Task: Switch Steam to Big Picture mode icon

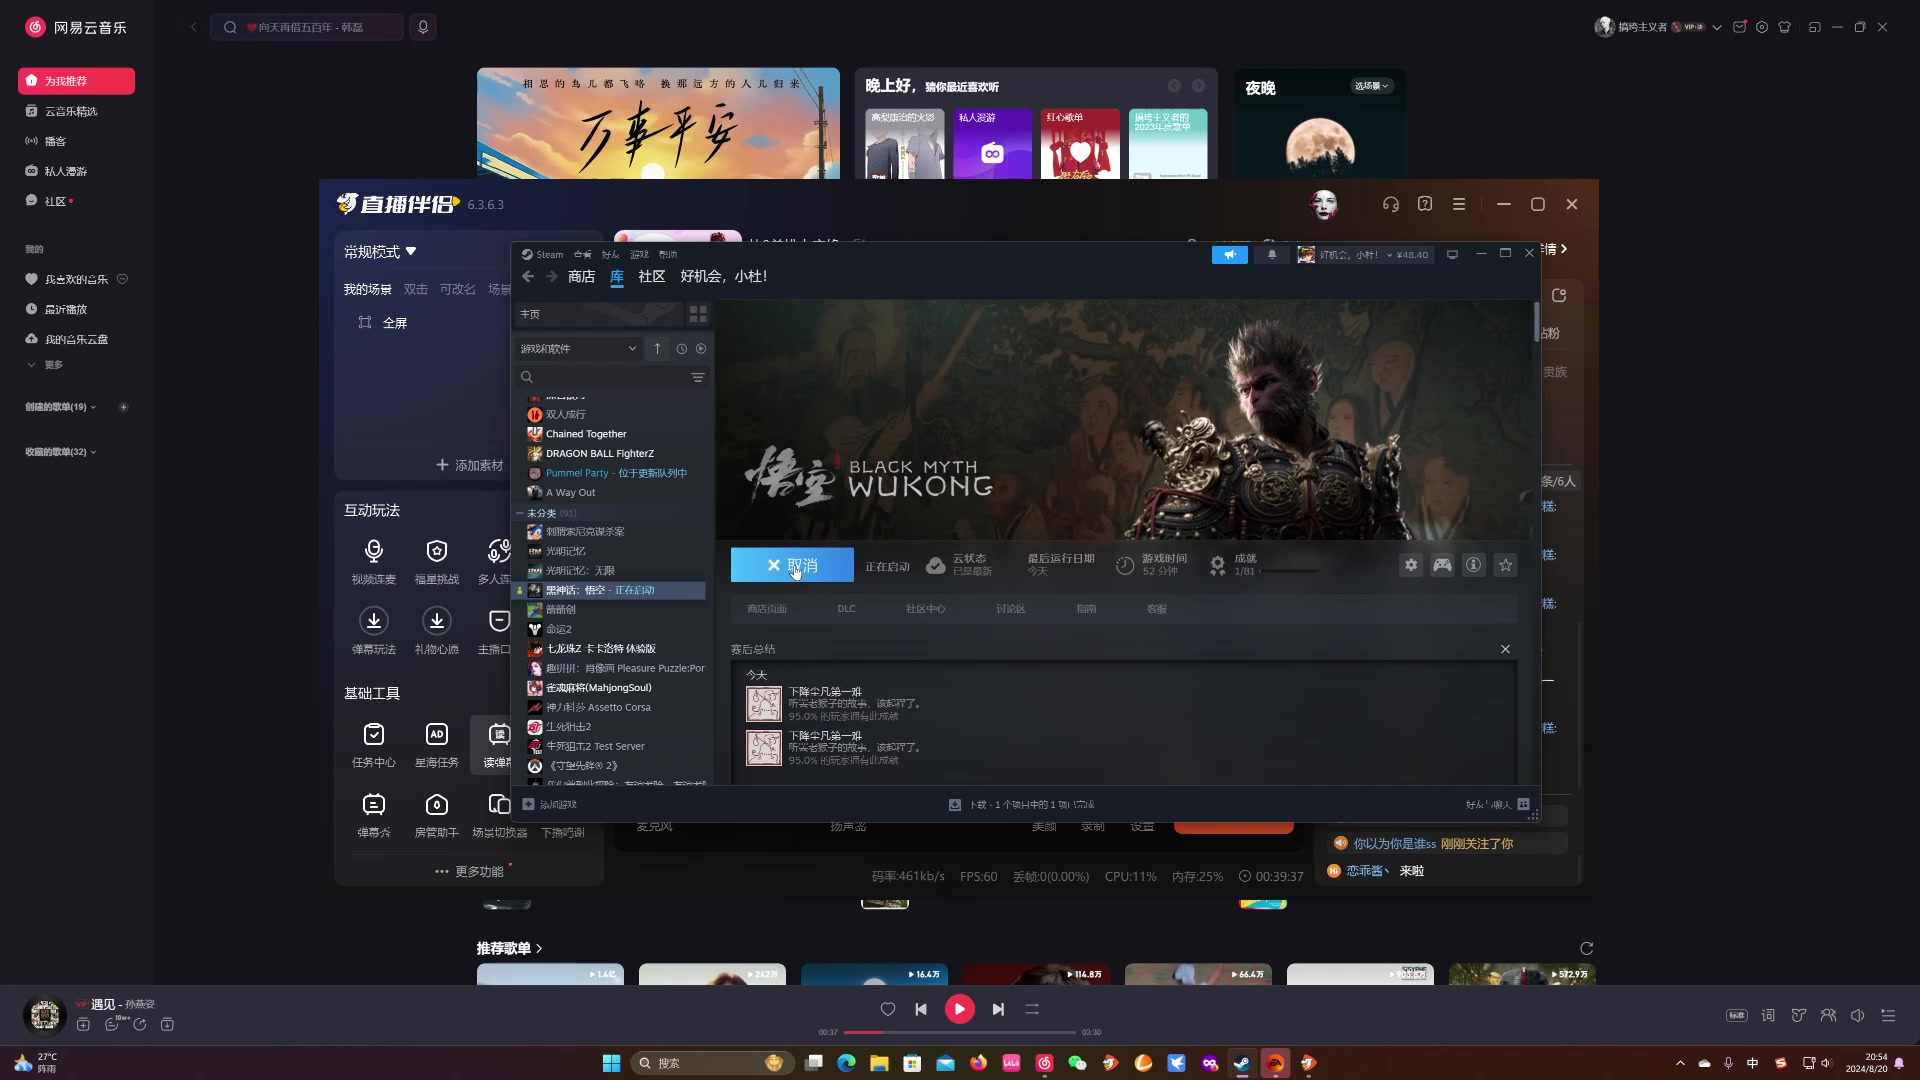Action: 1452,254
